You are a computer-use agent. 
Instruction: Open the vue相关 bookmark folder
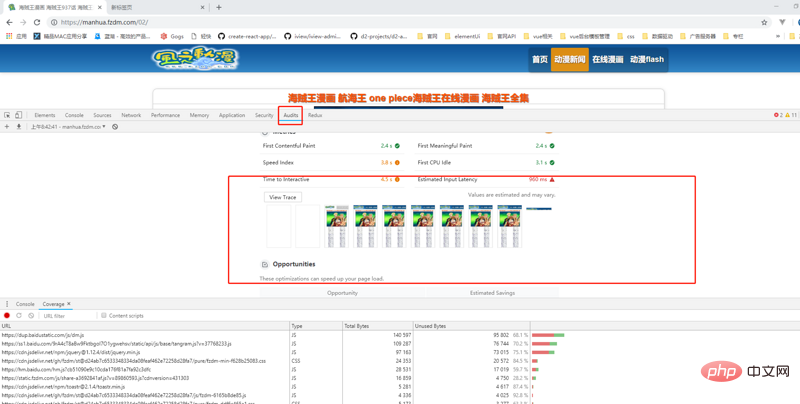[x=538, y=36]
